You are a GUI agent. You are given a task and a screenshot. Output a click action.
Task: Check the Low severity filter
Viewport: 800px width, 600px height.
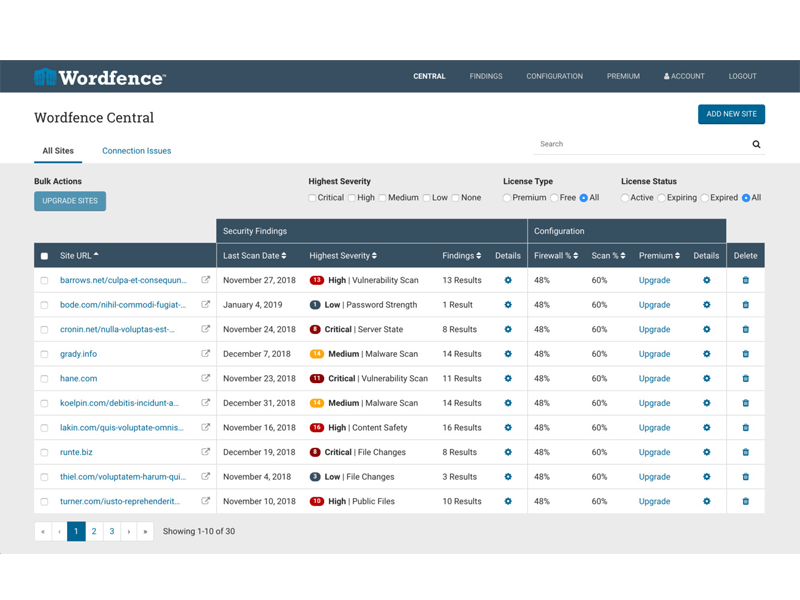coord(427,198)
